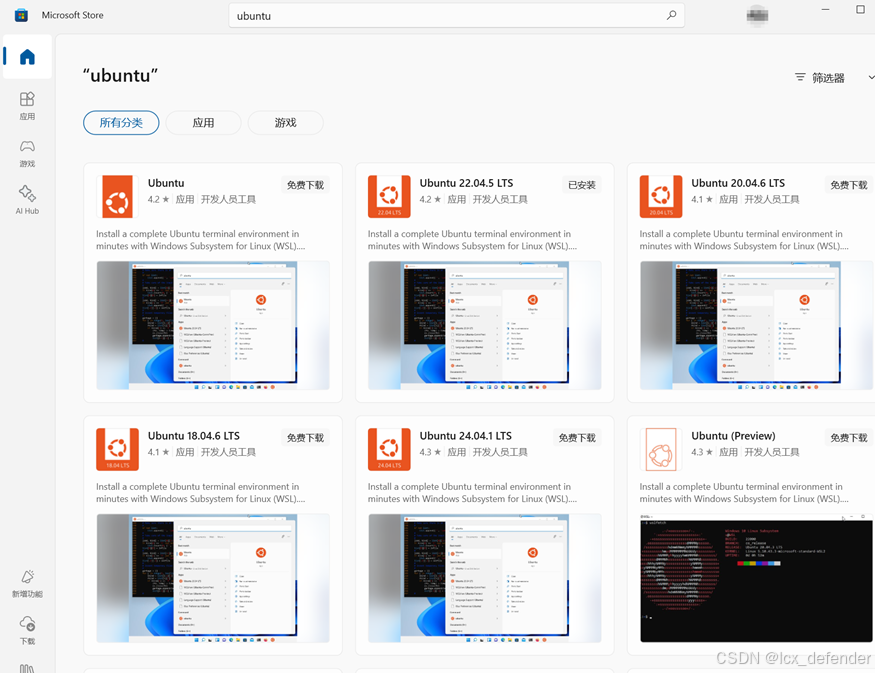This screenshot has height=673, width=875.
Task: Open the Library icon in the sidebar
Action: click(27, 668)
